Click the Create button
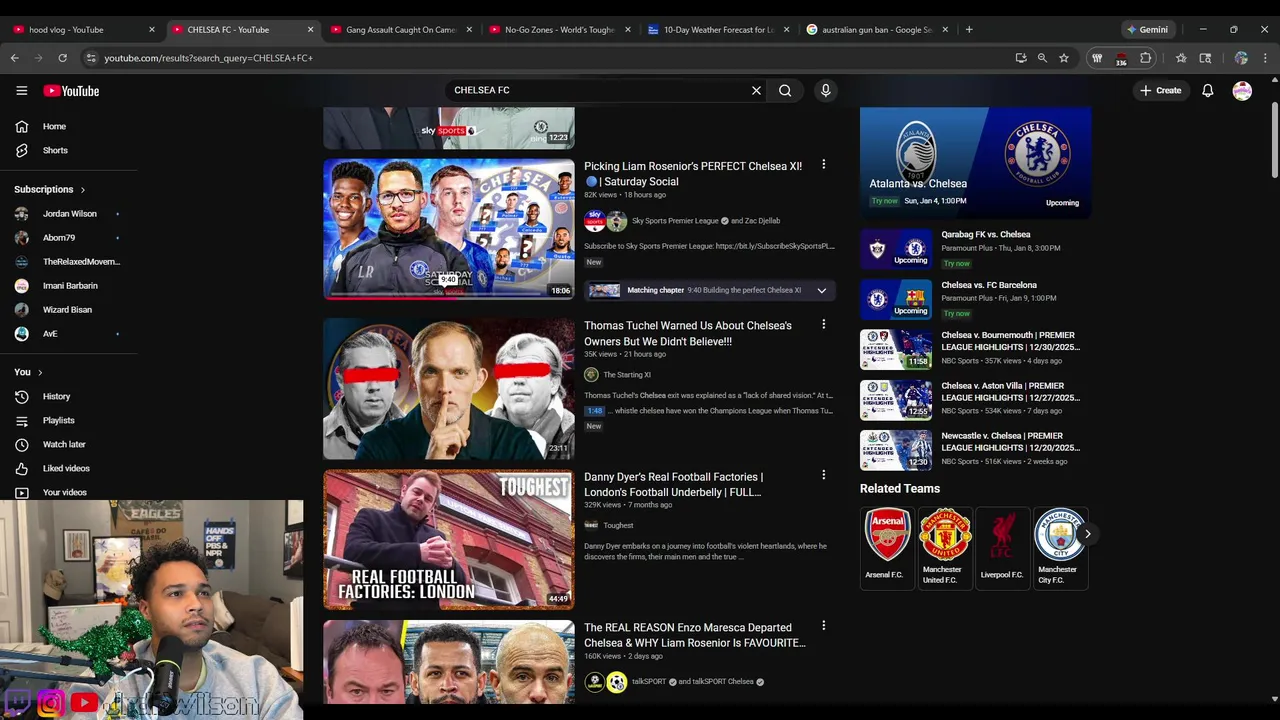The height and width of the screenshot is (720, 1280). click(x=1160, y=90)
